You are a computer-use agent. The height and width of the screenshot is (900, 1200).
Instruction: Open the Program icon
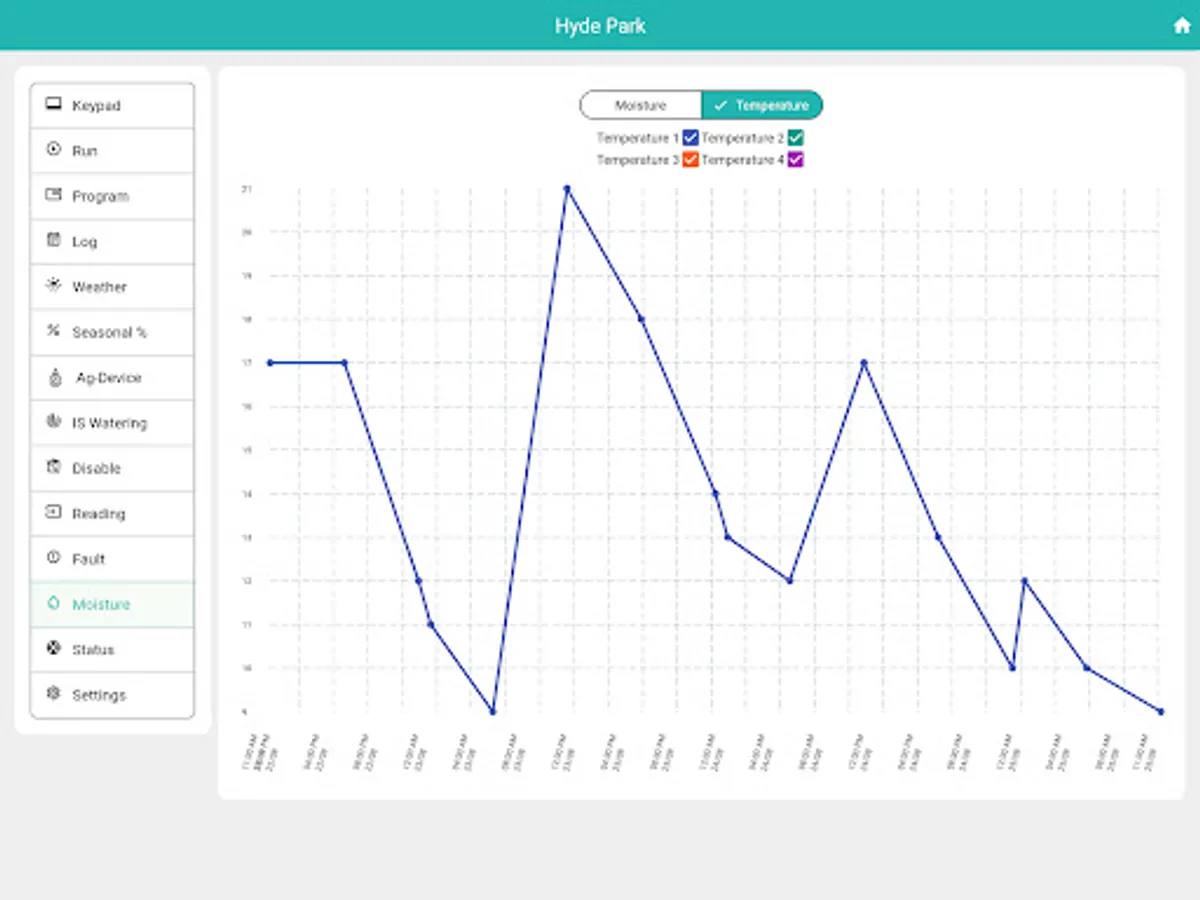point(53,195)
